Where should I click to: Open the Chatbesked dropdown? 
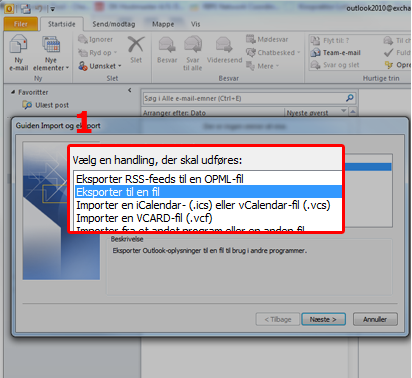point(273,53)
